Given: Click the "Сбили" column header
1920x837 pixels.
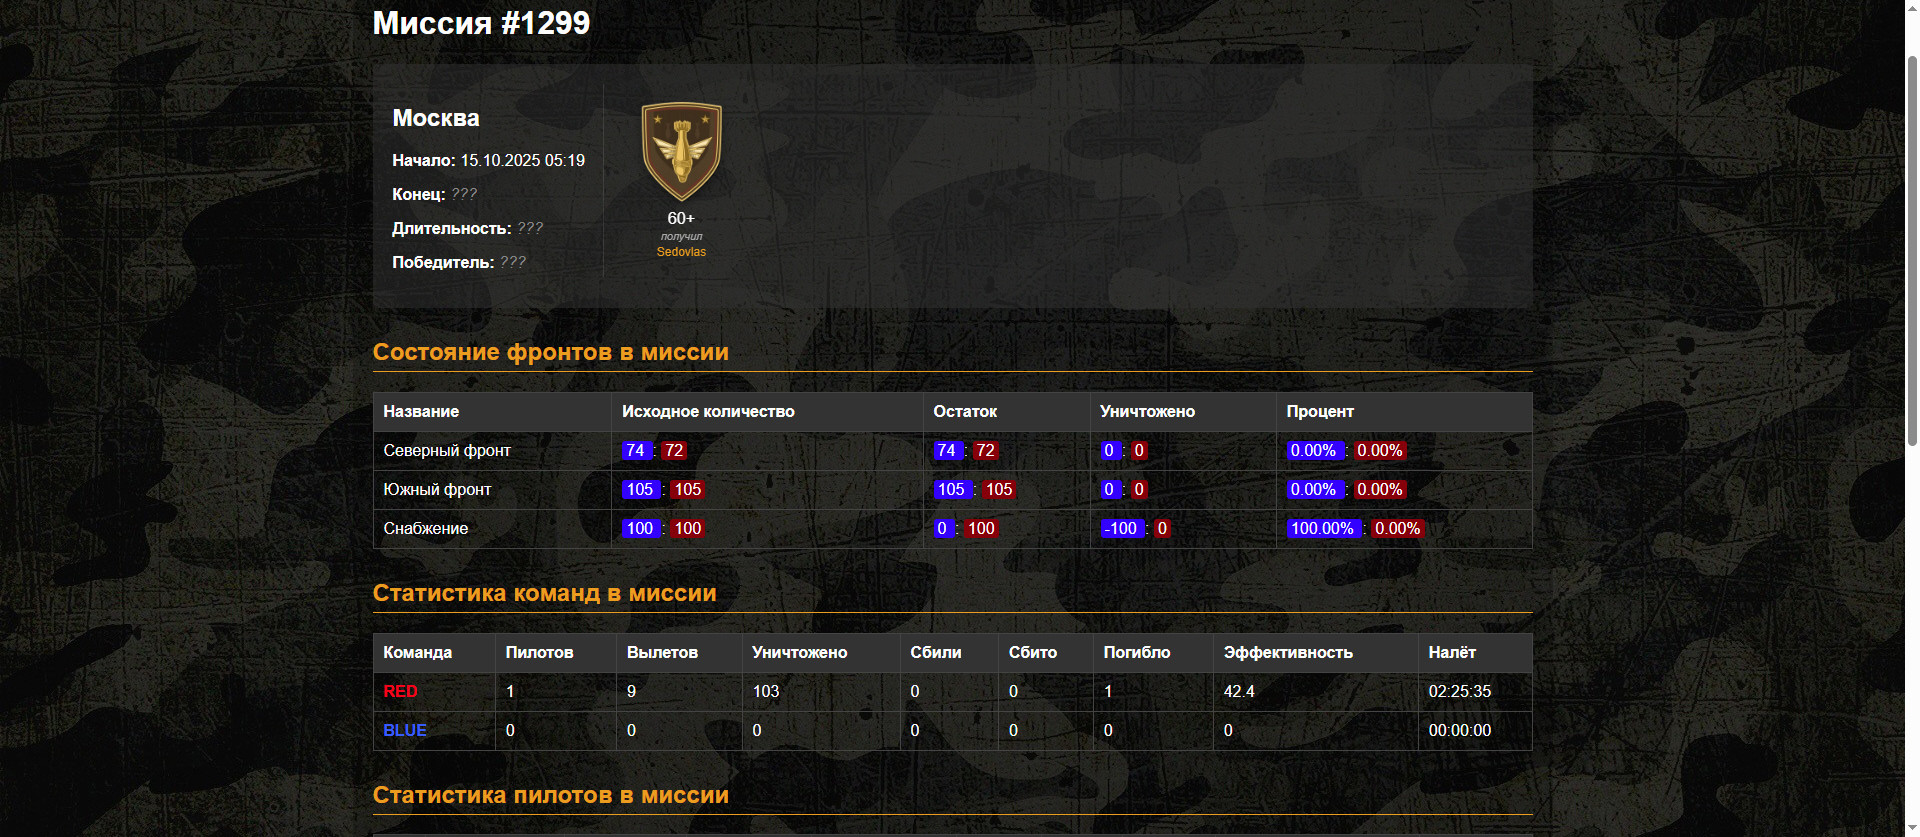Looking at the screenshot, I should pyautogui.click(x=936, y=652).
